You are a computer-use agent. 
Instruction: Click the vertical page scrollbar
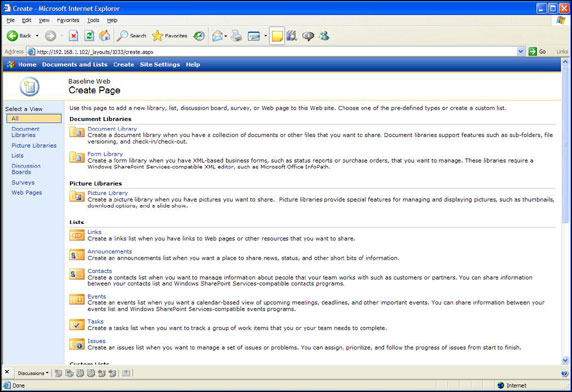point(565,211)
